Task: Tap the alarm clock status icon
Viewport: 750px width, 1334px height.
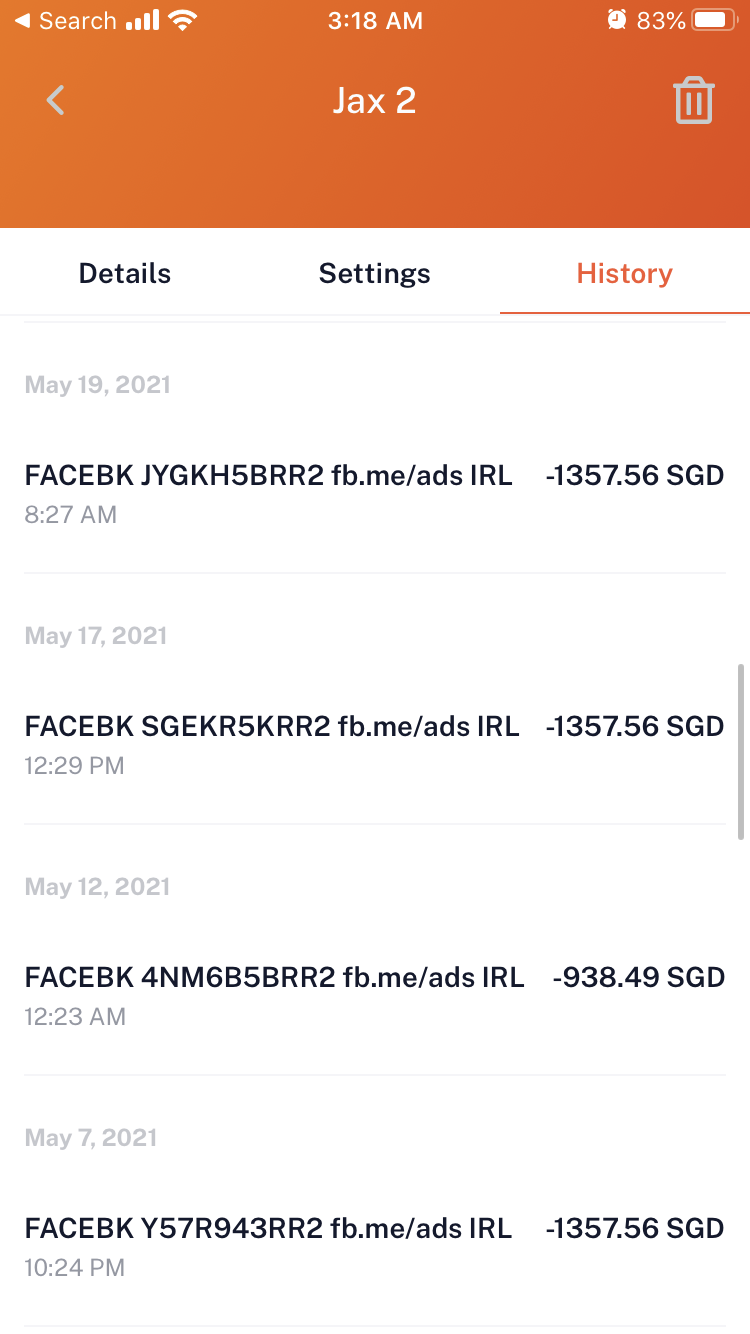Action: tap(617, 20)
